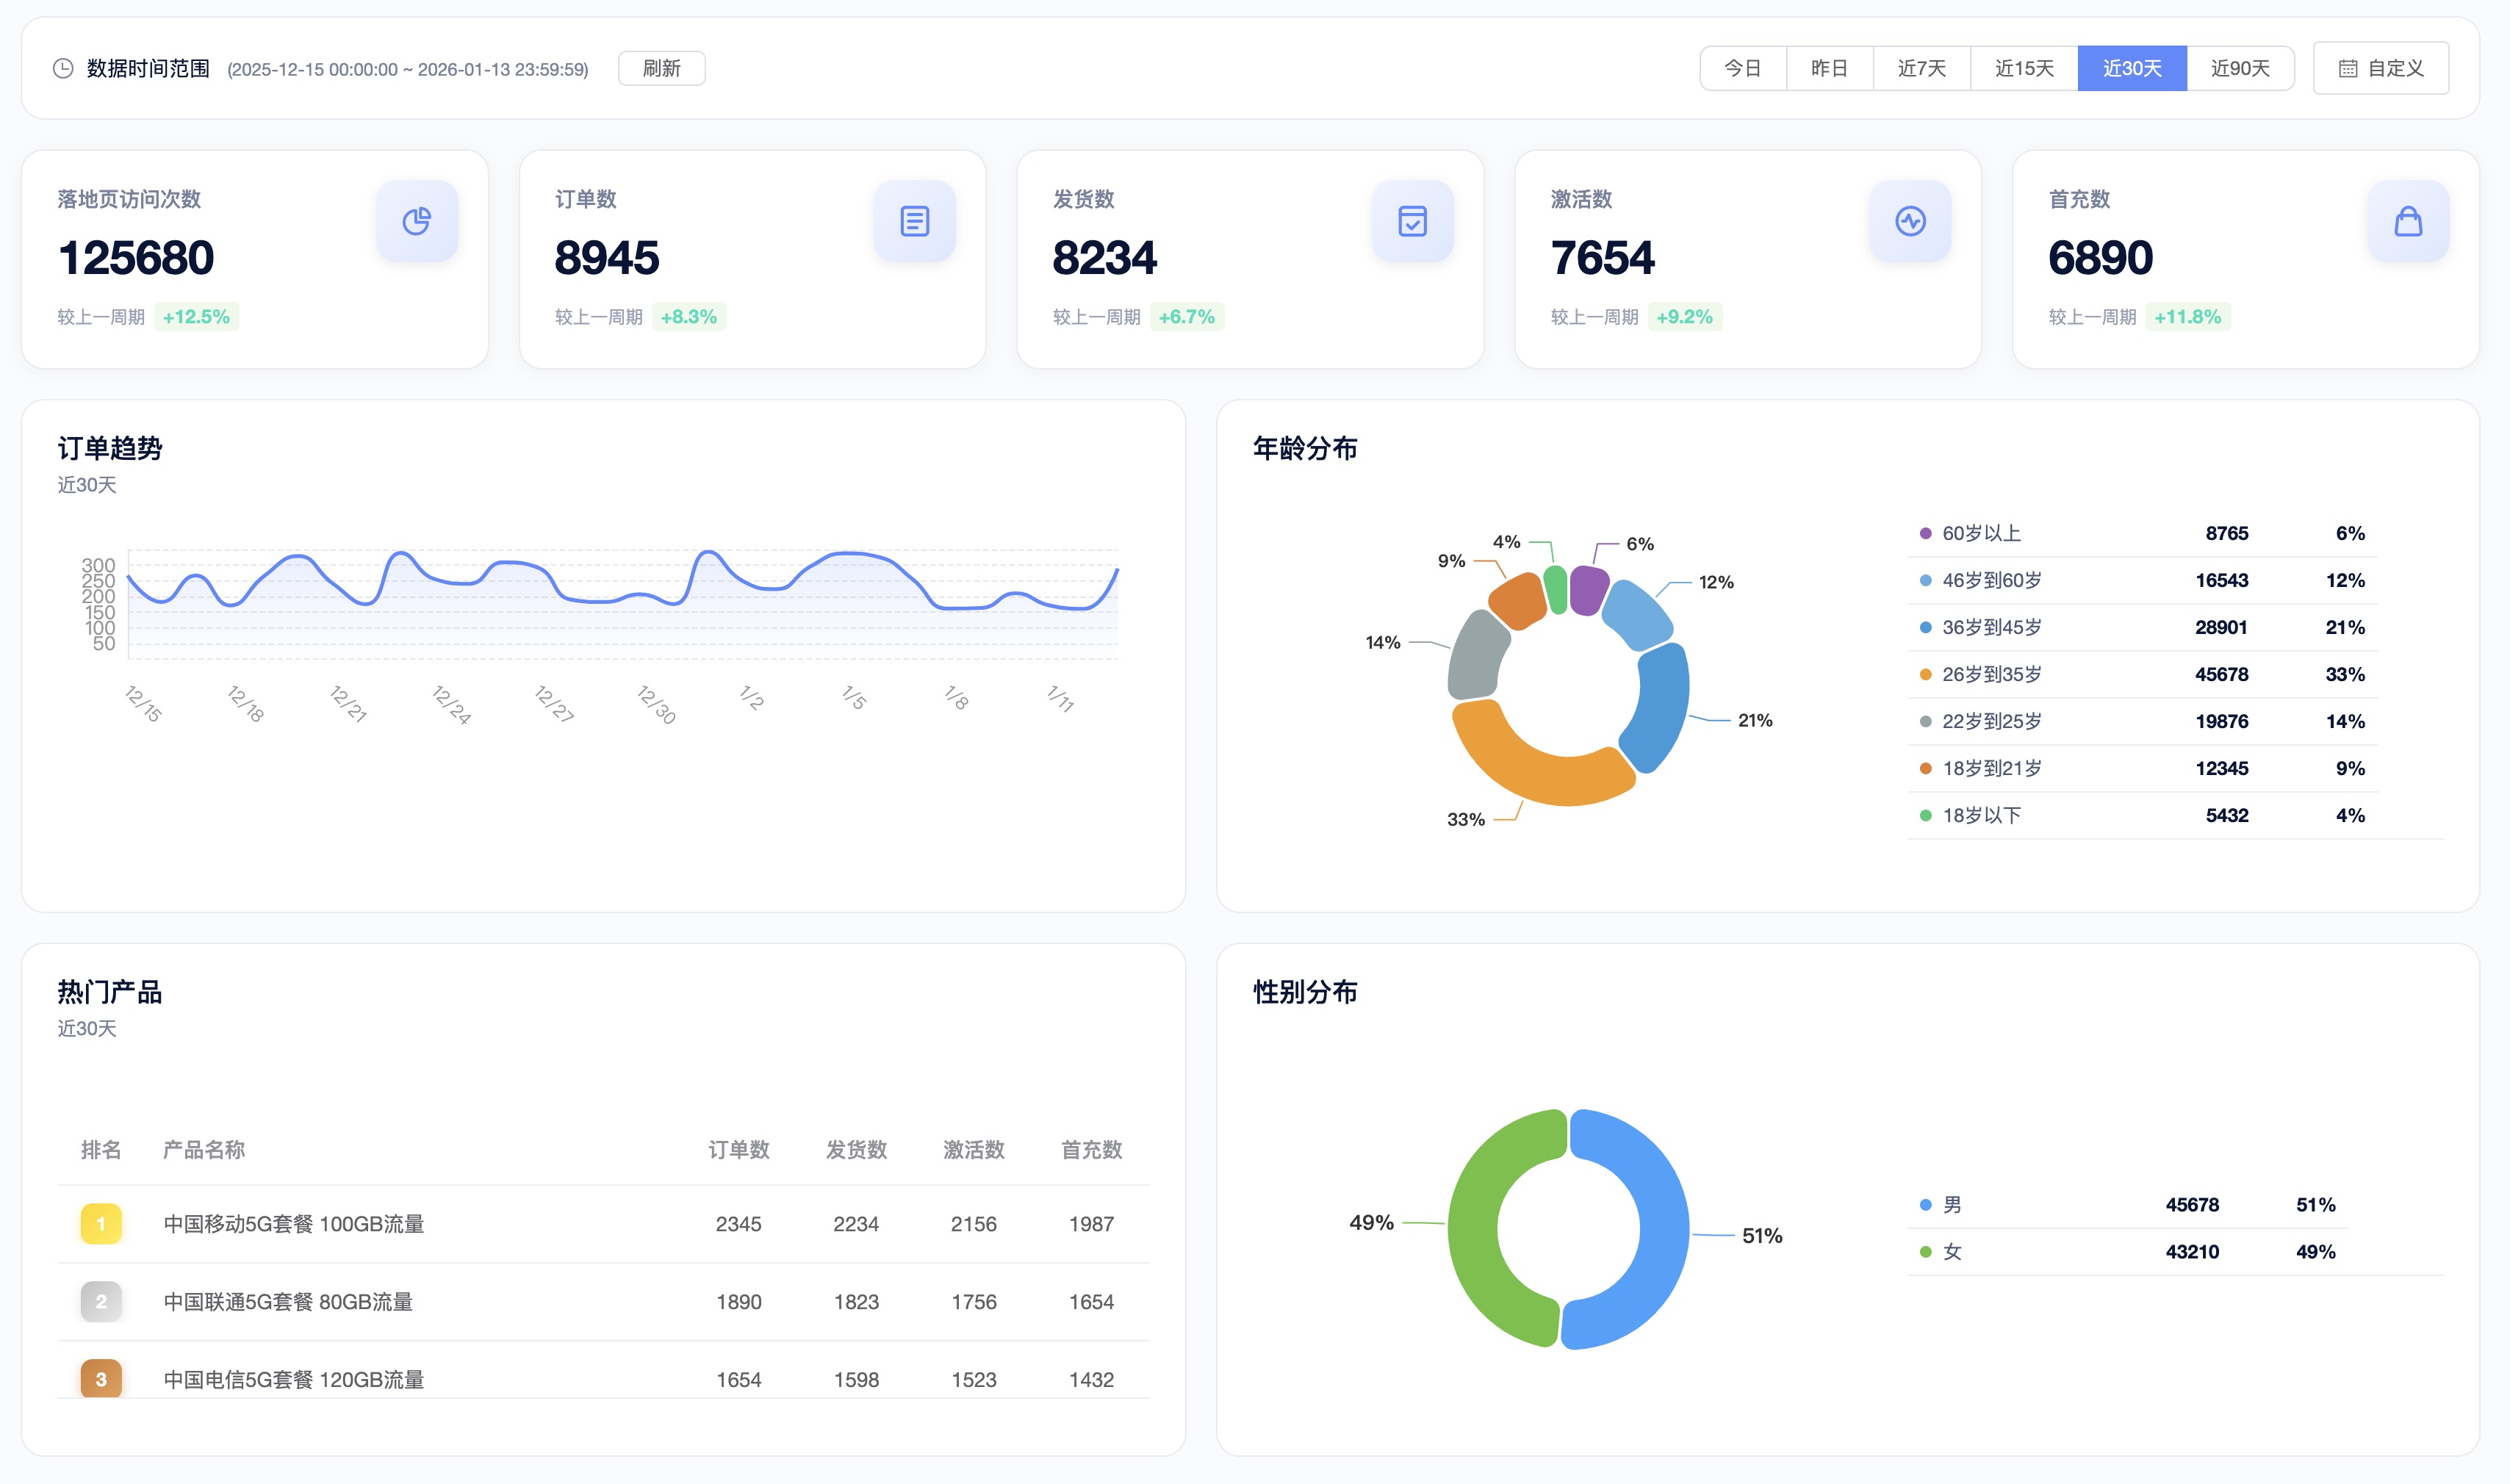This screenshot has height=1484, width=2510.
Task: Click 中国联通5G套餐 80GB流量 product row
Action: (x=288, y=1301)
